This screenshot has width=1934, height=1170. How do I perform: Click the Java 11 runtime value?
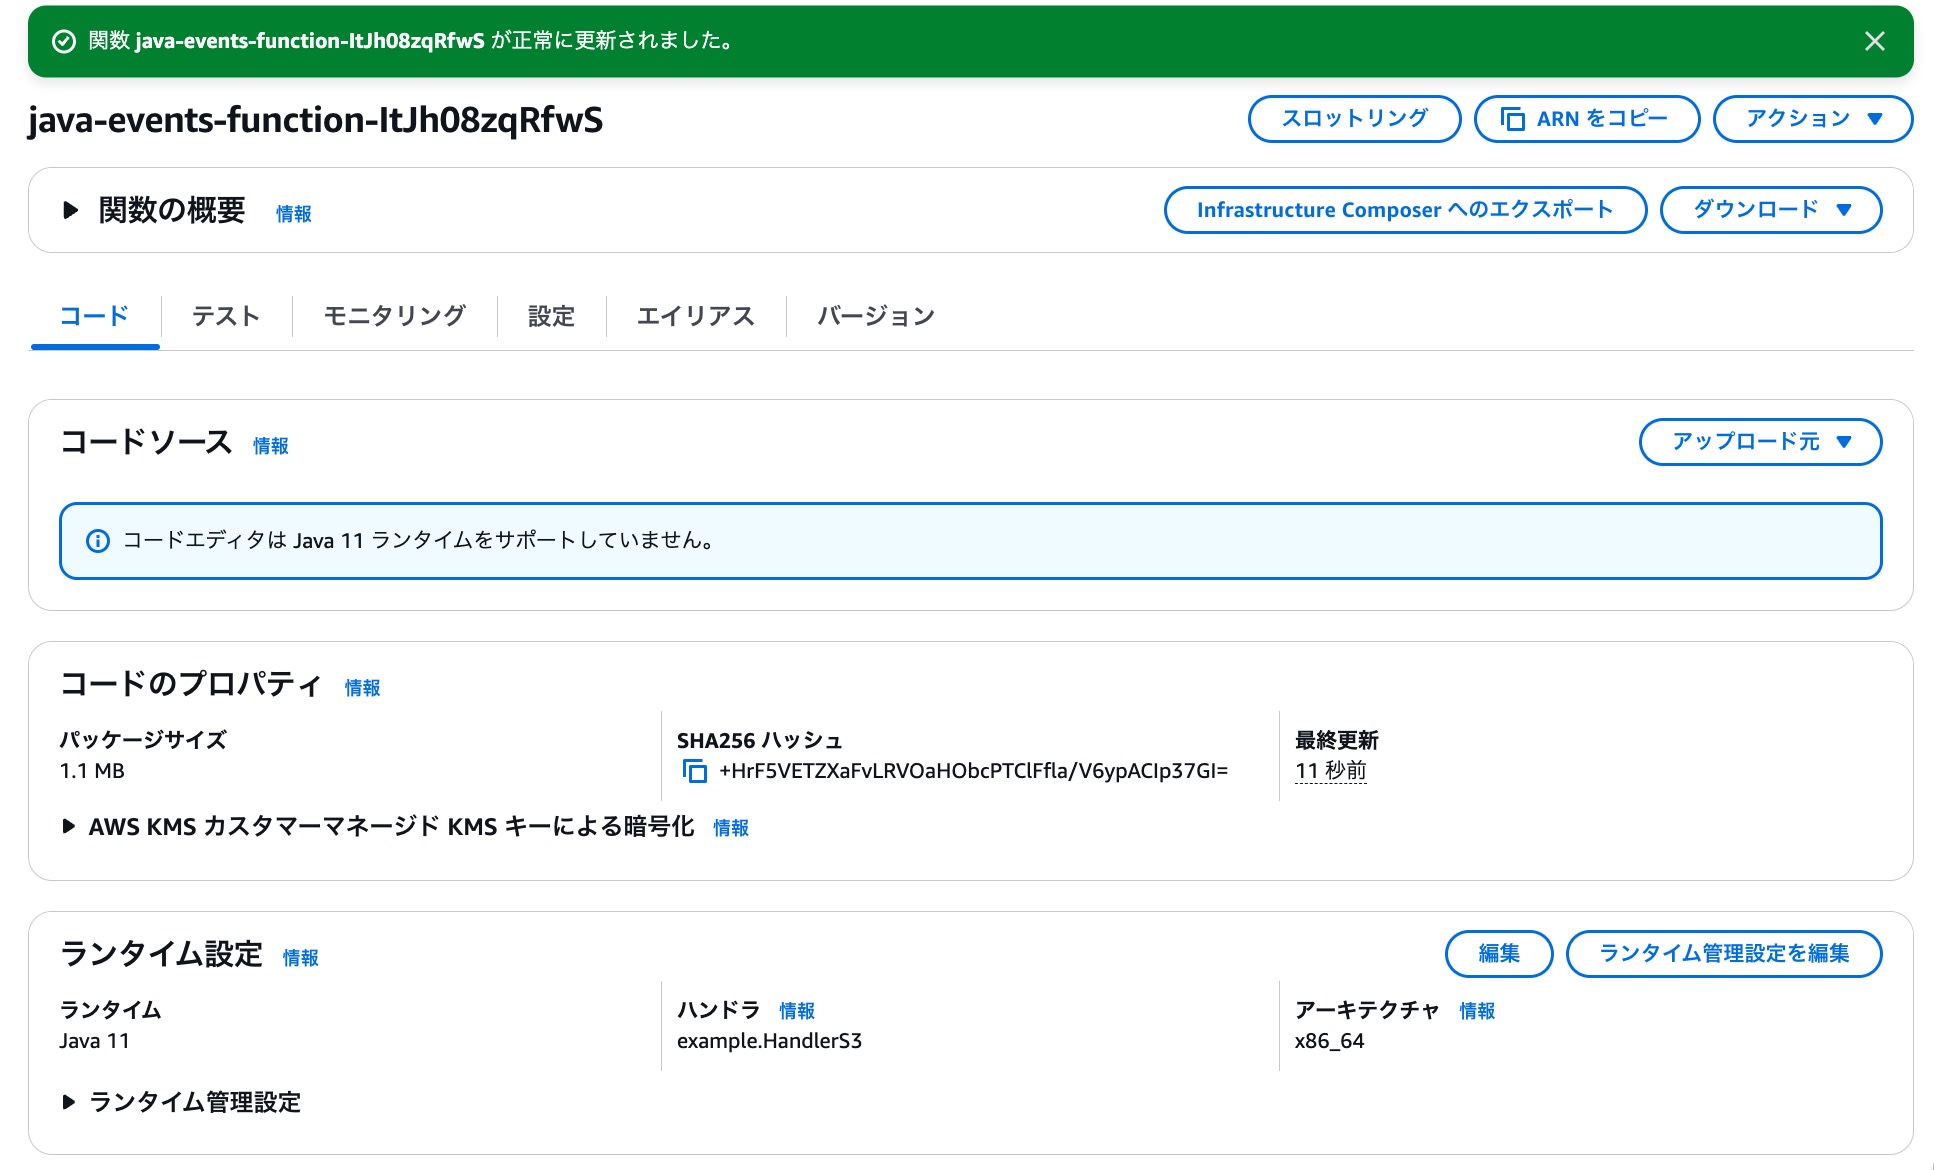click(94, 1041)
